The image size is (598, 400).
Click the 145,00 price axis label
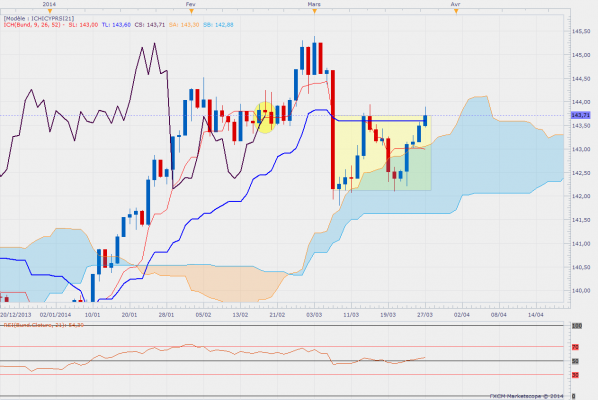point(581,55)
